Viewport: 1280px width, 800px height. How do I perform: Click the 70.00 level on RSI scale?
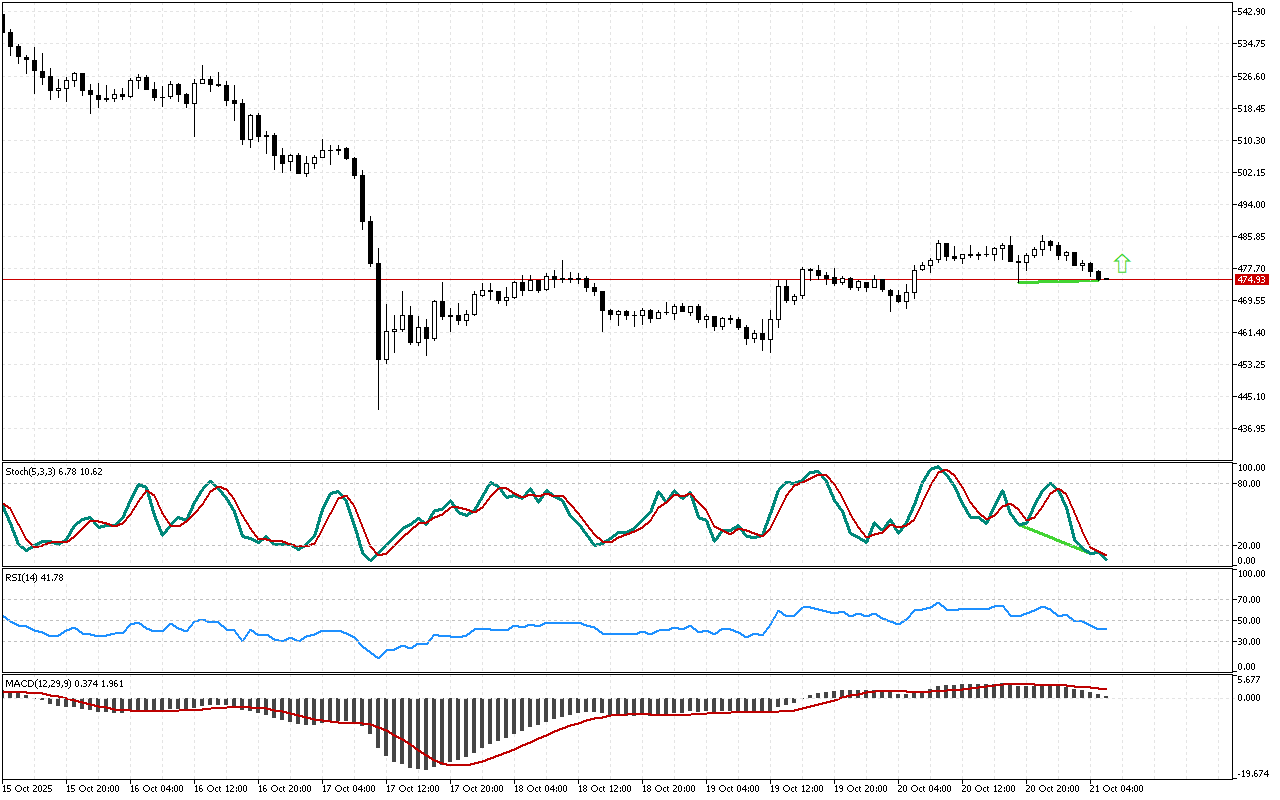click(x=1249, y=600)
